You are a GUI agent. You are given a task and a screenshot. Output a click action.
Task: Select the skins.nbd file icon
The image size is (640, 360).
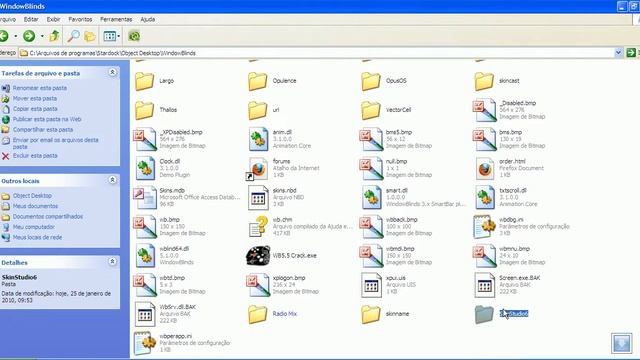258,198
